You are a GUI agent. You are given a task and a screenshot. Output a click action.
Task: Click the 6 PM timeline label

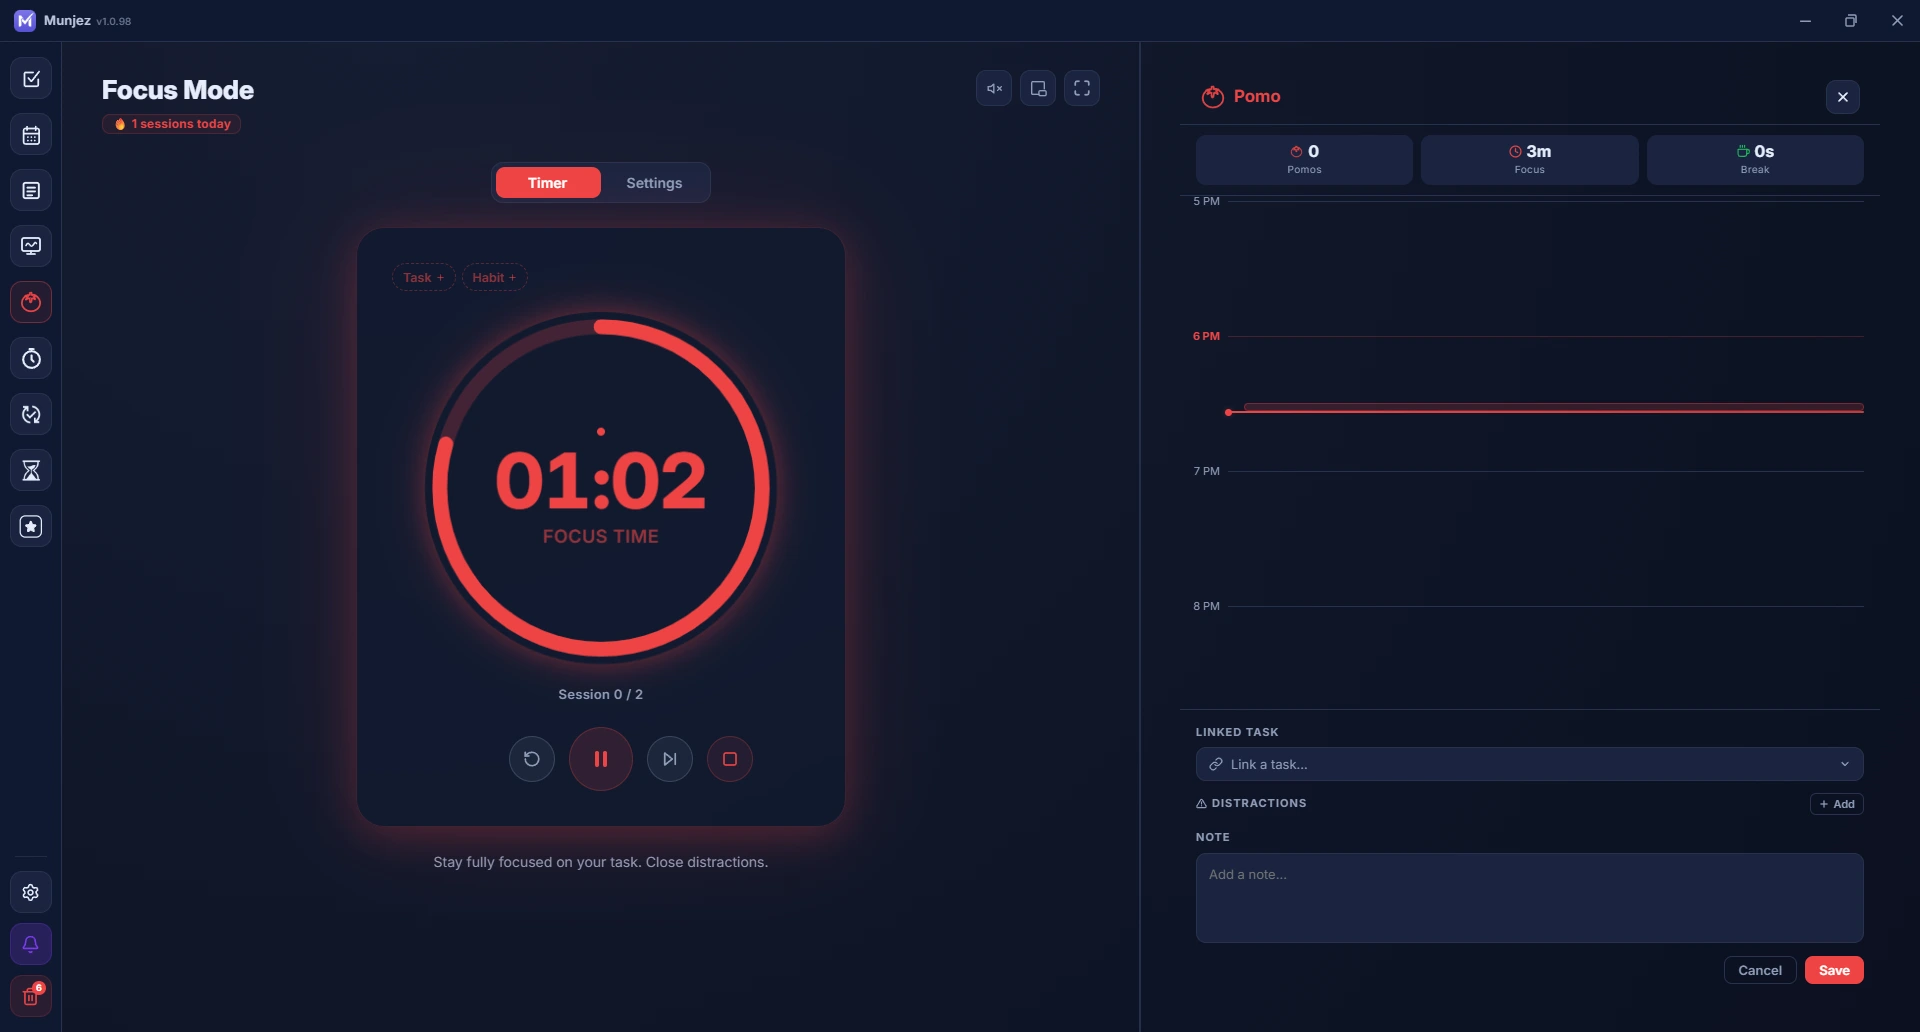(x=1206, y=336)
